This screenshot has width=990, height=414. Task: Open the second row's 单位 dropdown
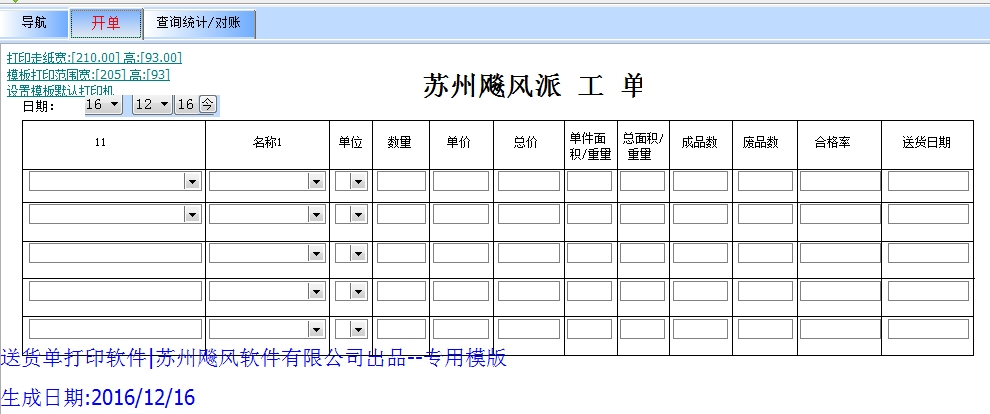(x=359, y=215)
